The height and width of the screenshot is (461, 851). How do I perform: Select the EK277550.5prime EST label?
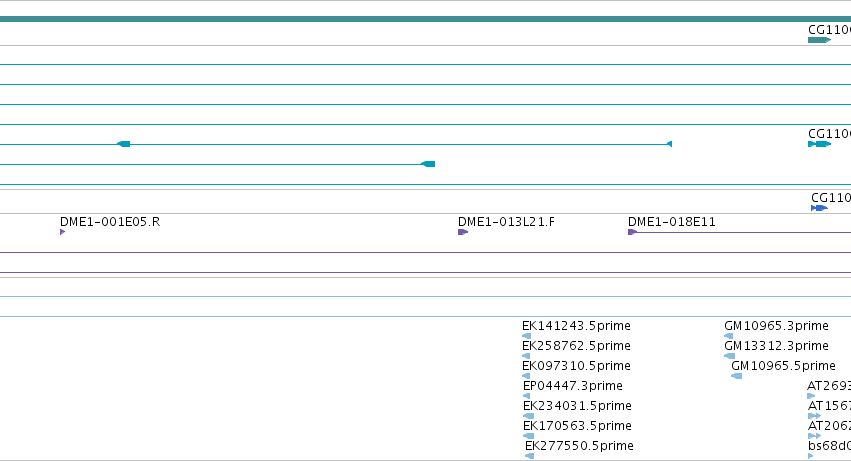coord(580,446)
